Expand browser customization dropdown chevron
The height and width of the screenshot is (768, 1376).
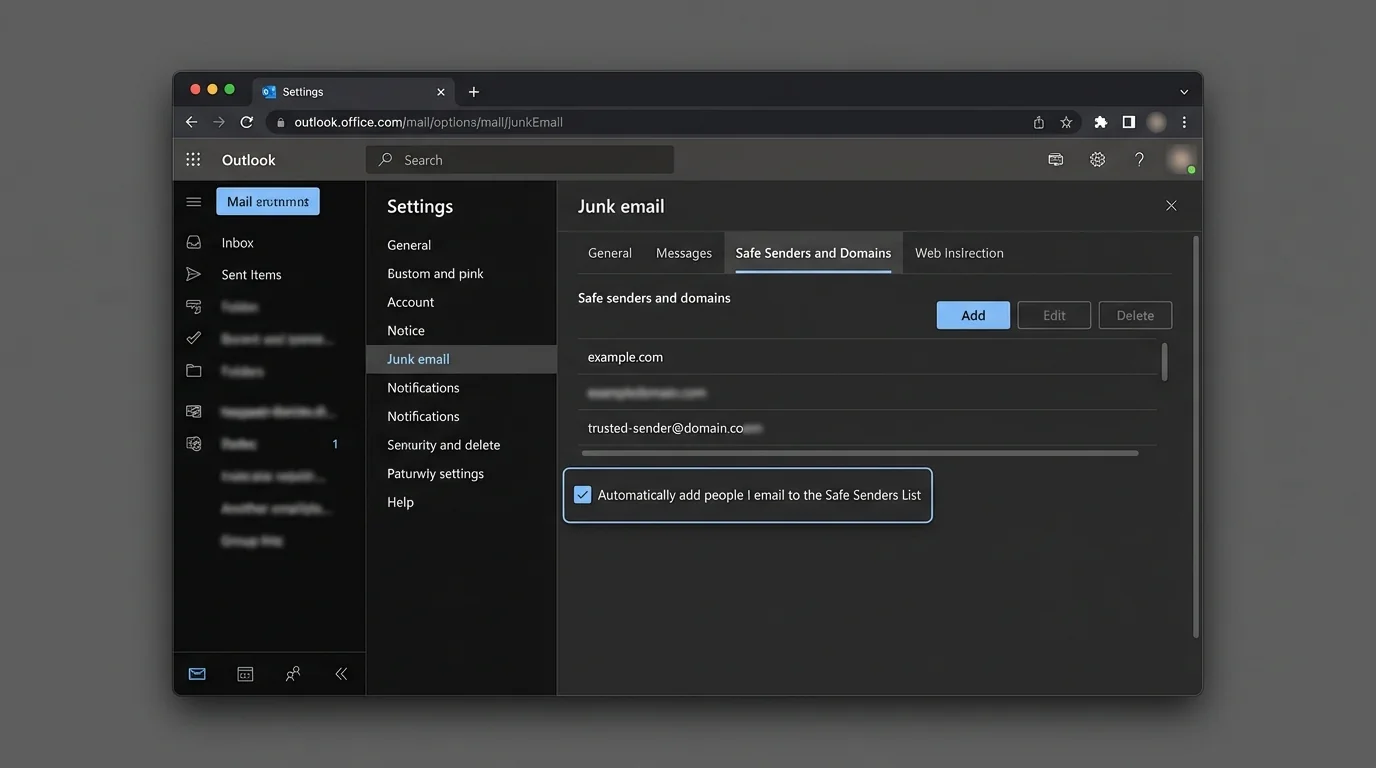point(1184,91)
